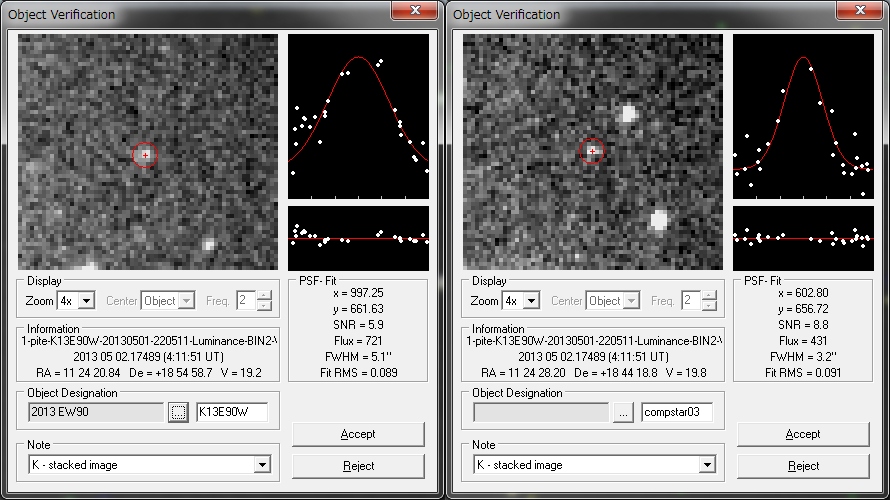Expand the Note dropdown in the compstar03 dialog

[707, 465]
